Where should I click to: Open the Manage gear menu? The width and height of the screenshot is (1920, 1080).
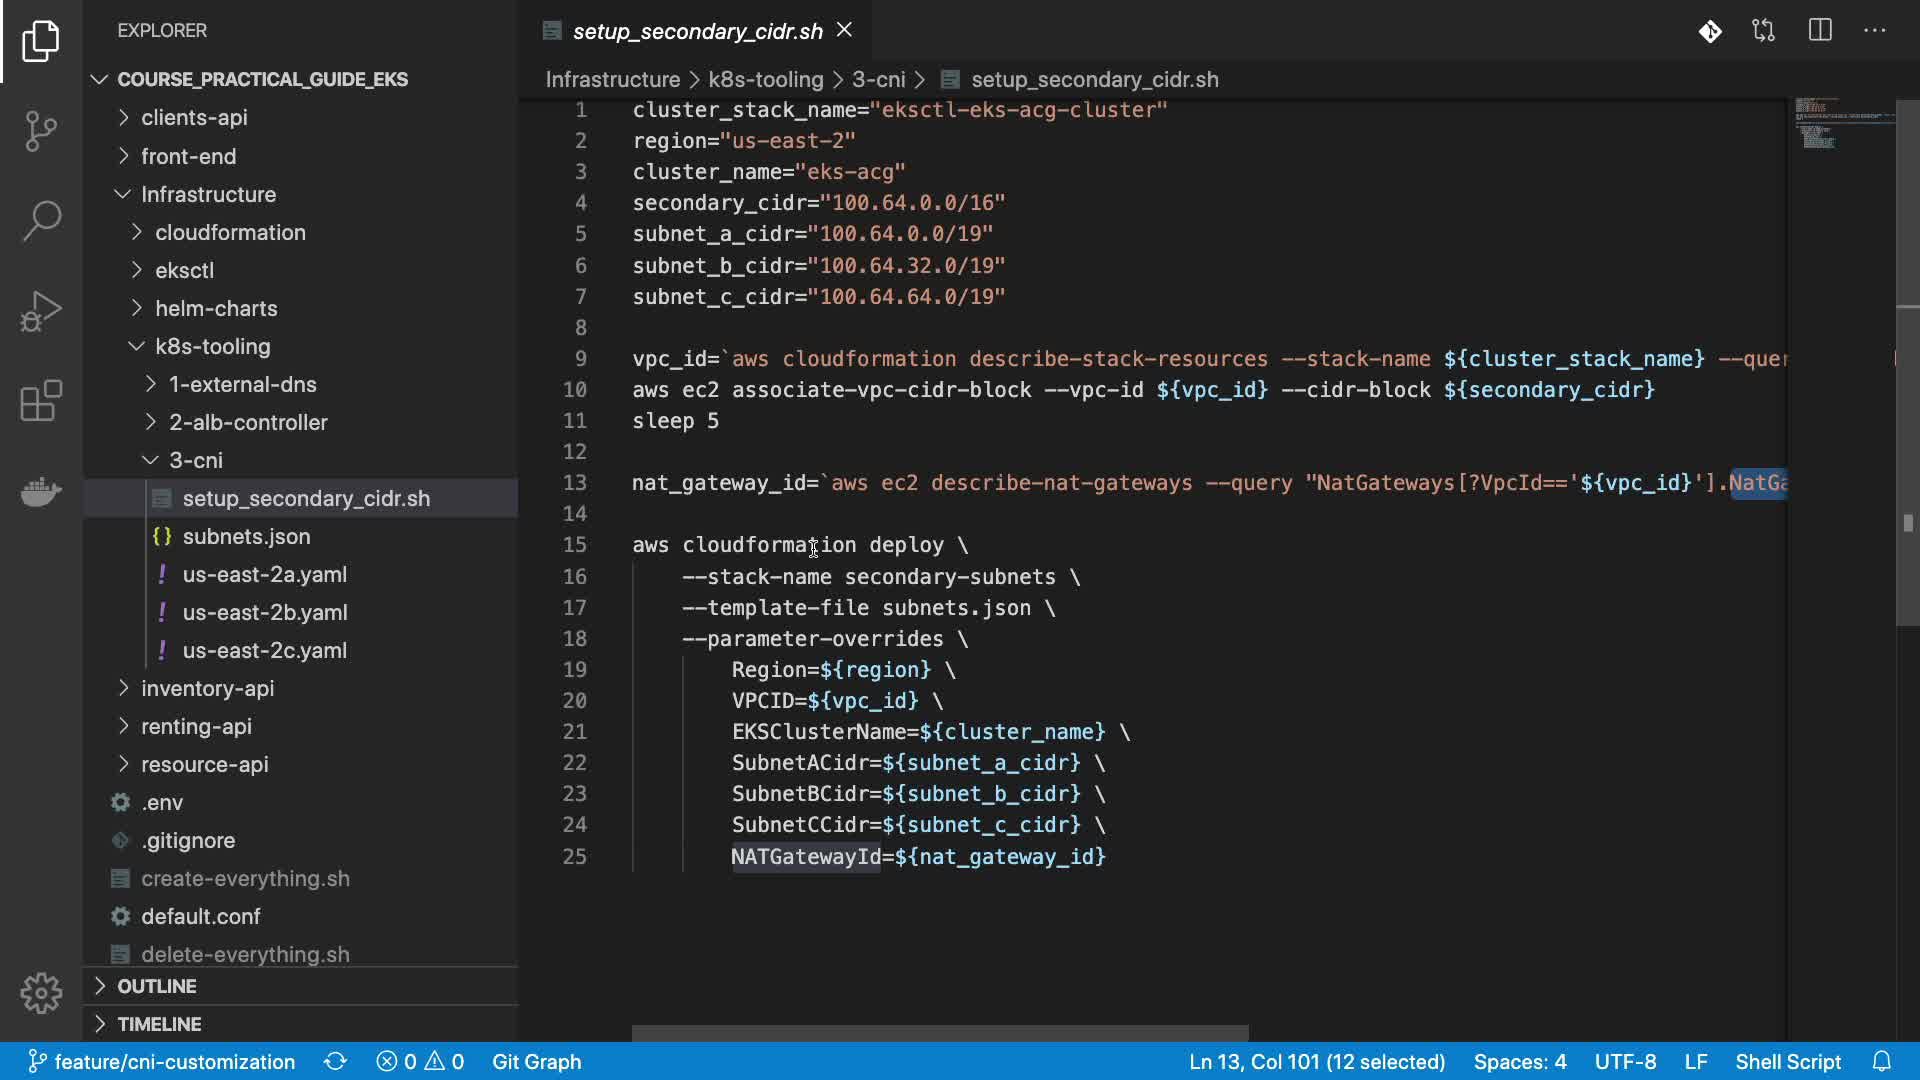[x=41, y=993]
